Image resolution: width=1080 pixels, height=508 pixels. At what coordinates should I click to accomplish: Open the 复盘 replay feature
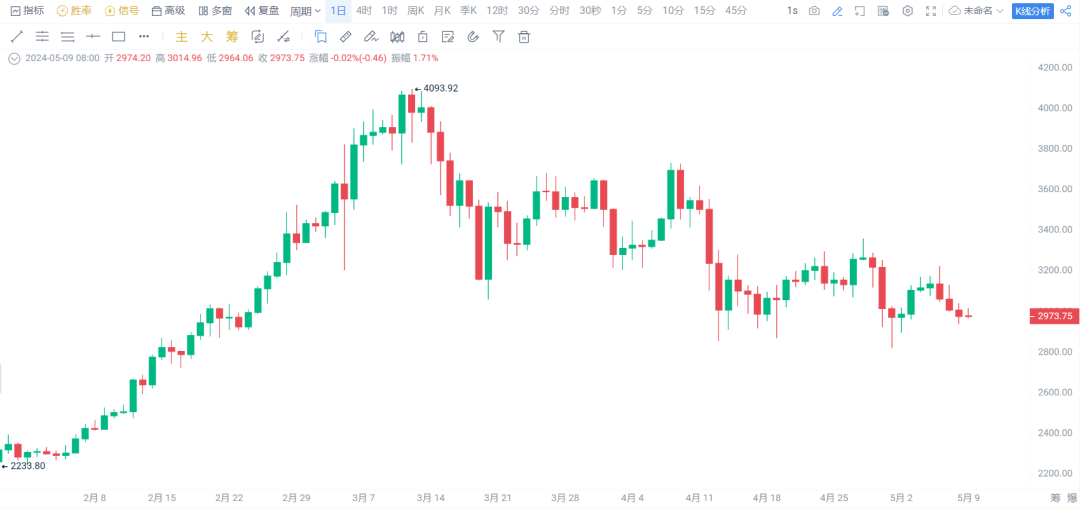point(262,11)
